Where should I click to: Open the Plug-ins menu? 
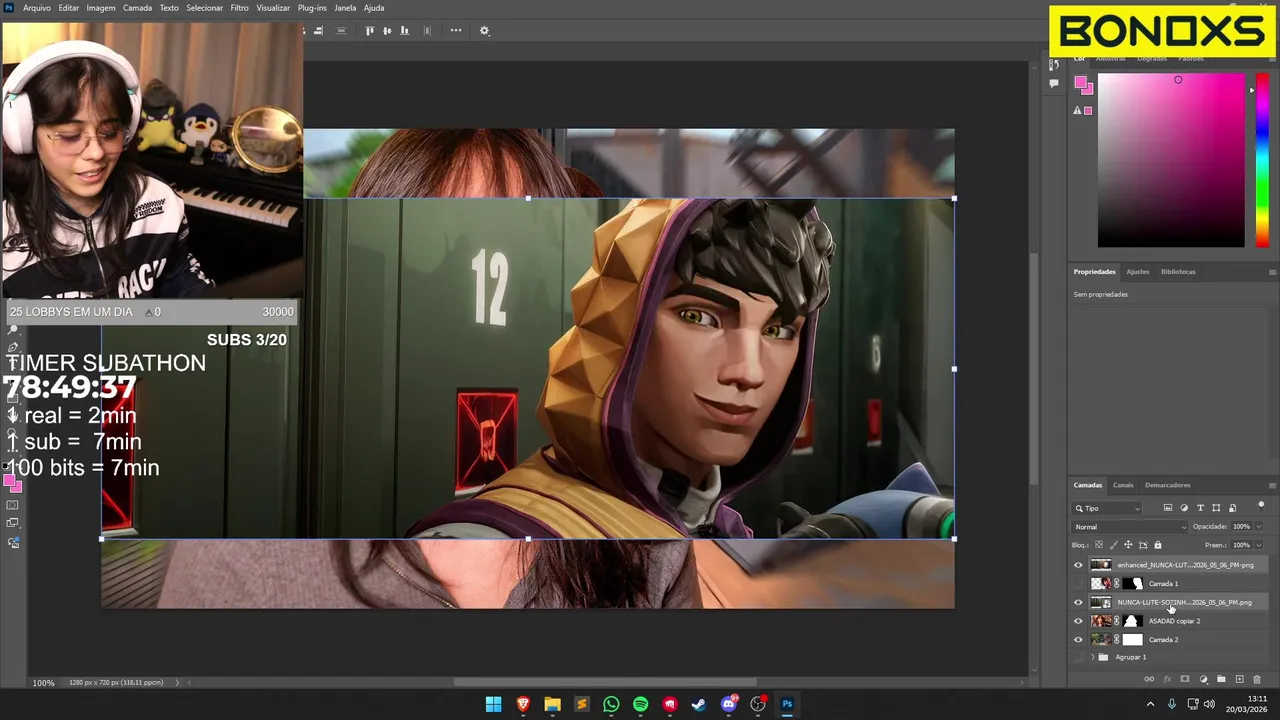pos(312,8)
